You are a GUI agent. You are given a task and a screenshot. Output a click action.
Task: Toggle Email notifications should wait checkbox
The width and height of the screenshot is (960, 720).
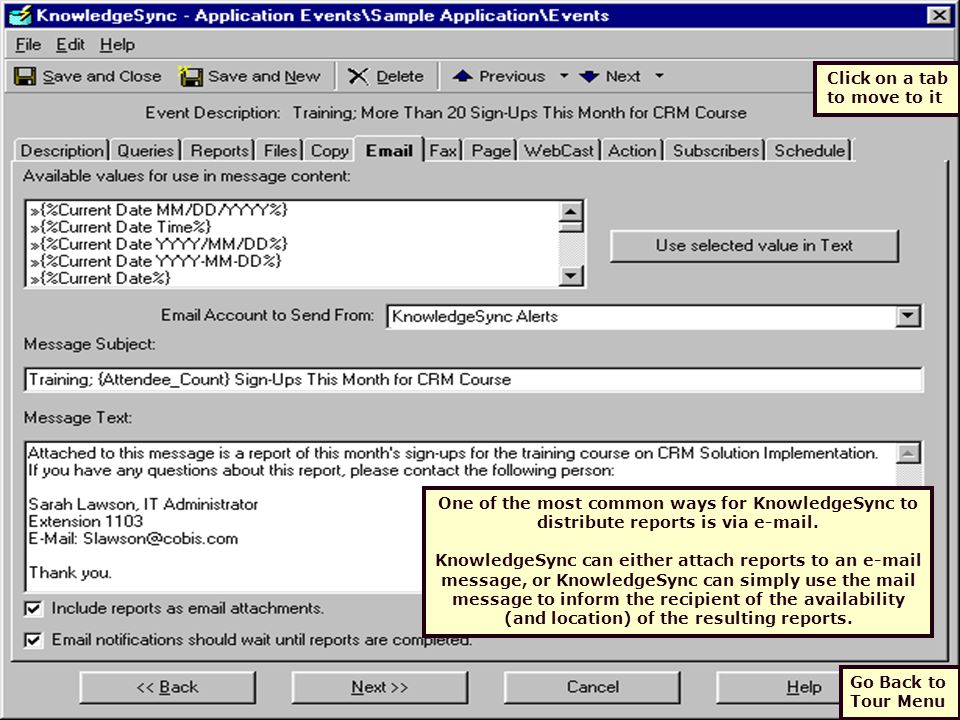click(33, 640)
